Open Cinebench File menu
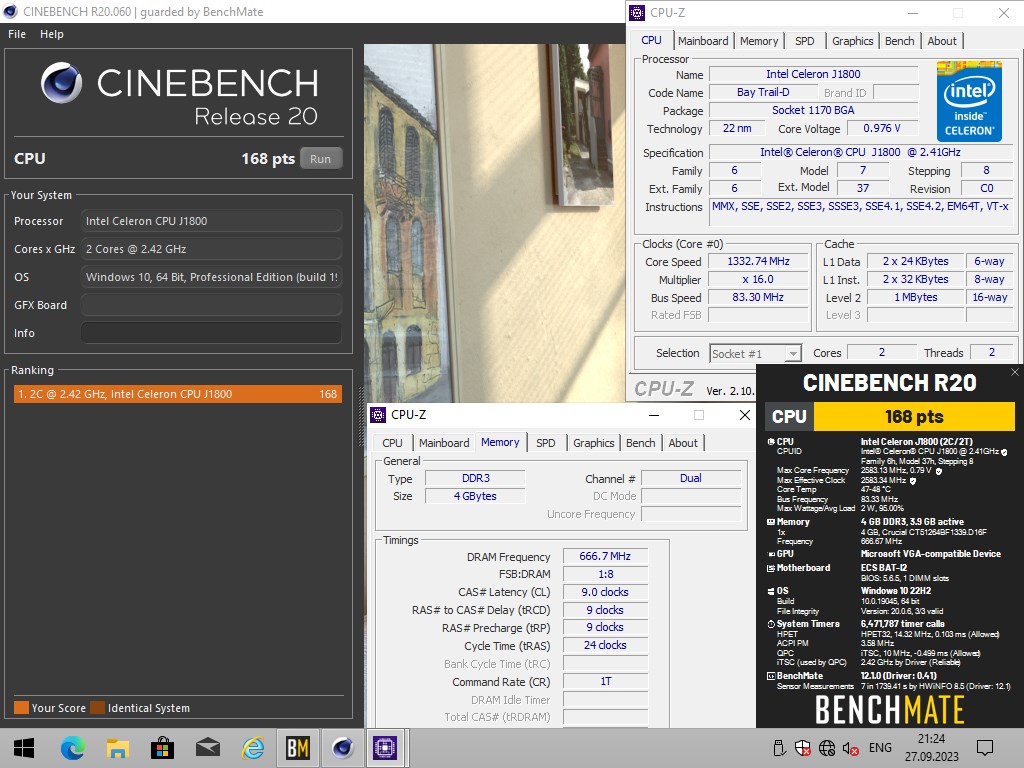The height and width of the screenshot is (768, 1024). click(x=17, y=34)
